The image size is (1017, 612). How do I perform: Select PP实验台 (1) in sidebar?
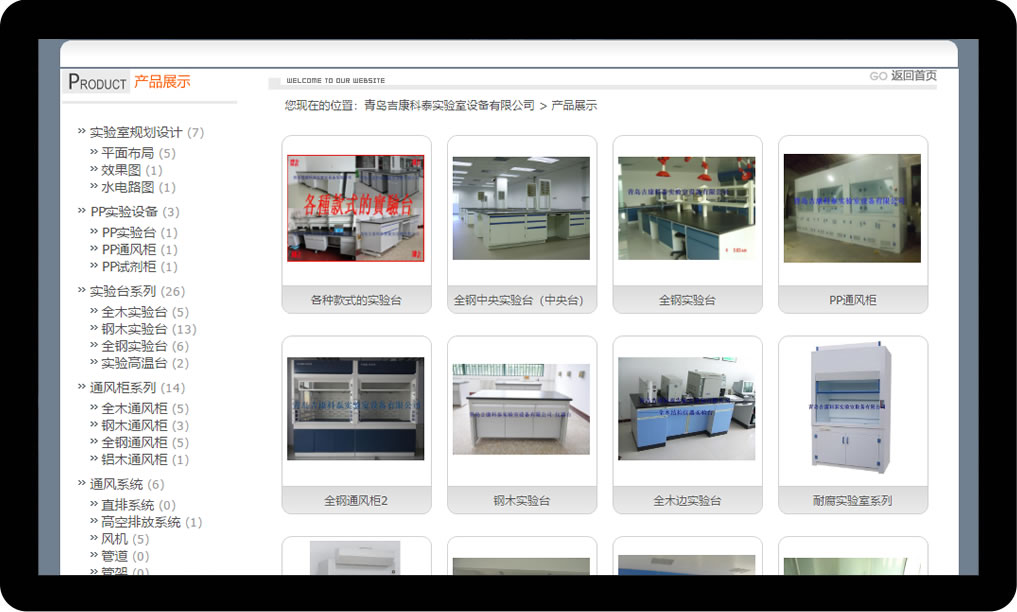point(139,232)
